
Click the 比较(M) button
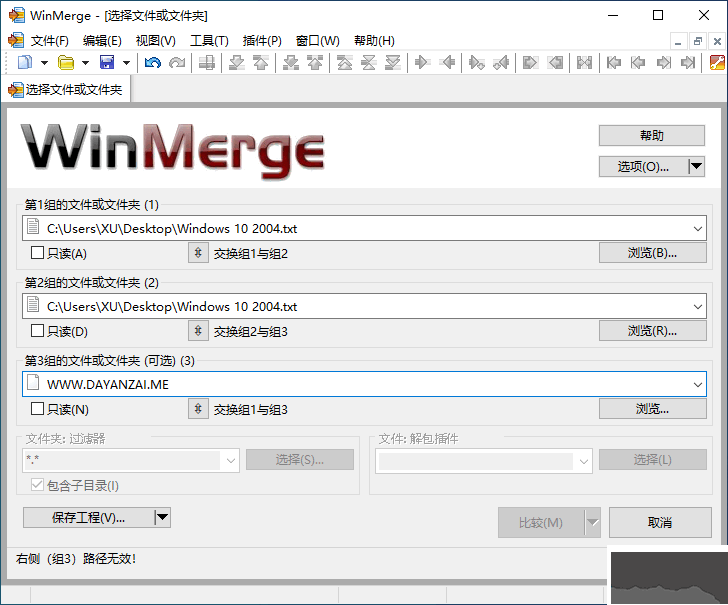pos(541,522)
